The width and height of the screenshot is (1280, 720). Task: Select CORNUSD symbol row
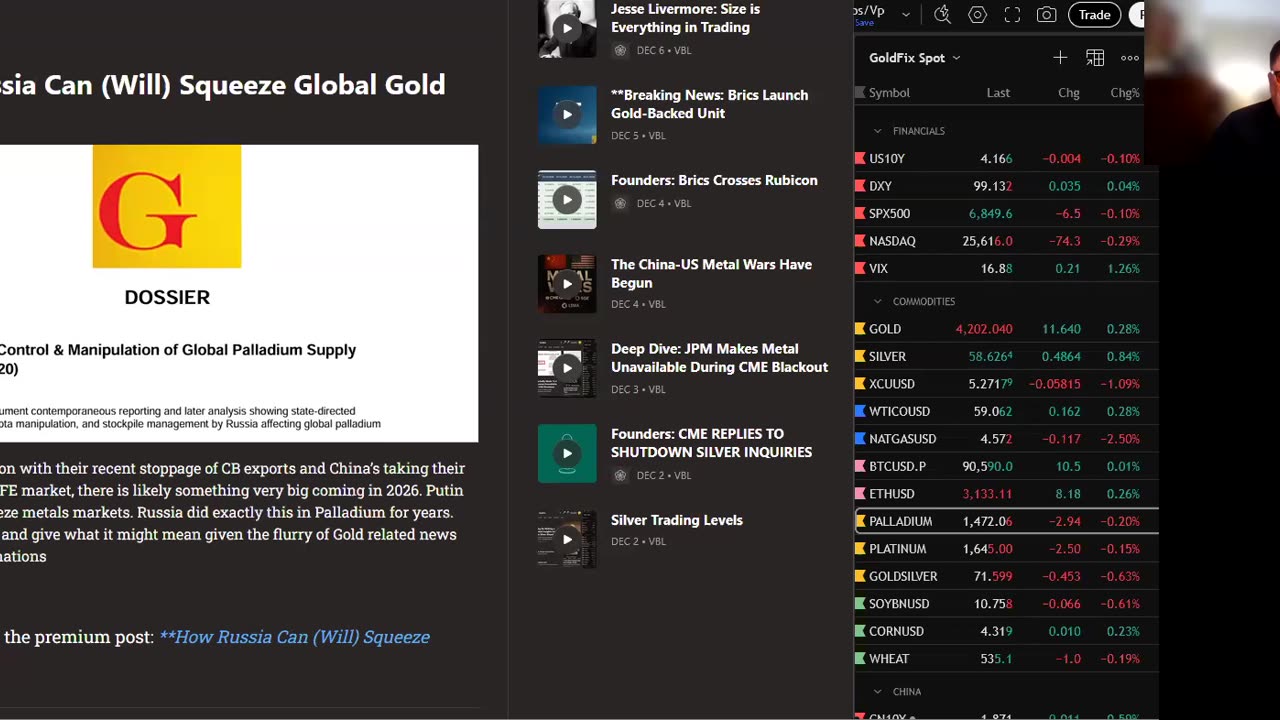tap(1006, 631)
